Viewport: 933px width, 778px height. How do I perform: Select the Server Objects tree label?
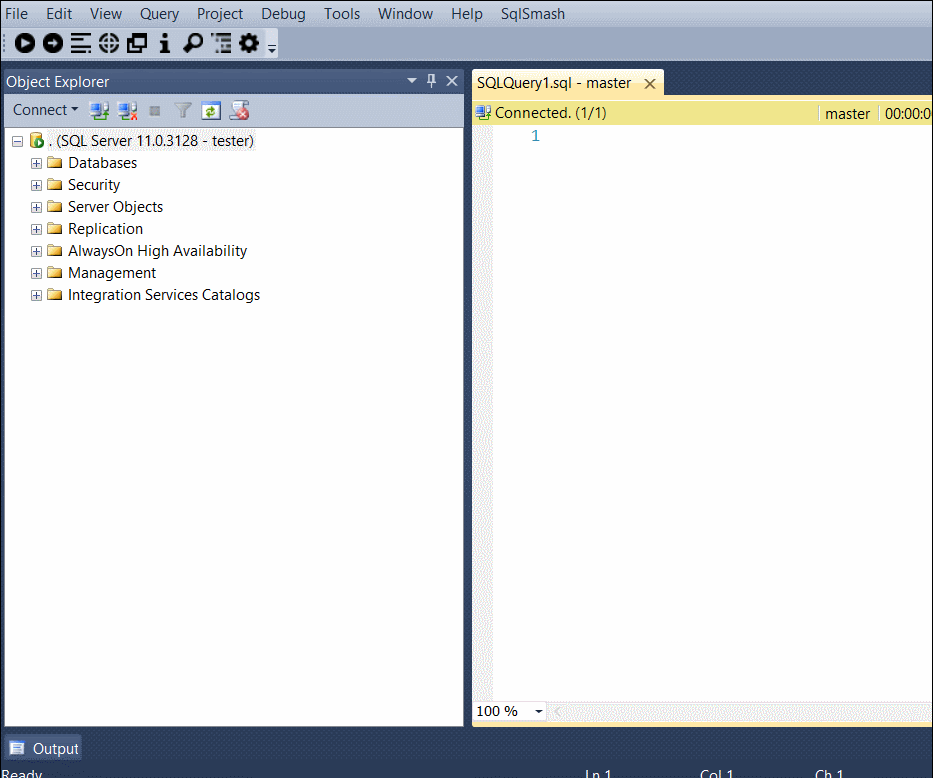[x=115, y=207]
